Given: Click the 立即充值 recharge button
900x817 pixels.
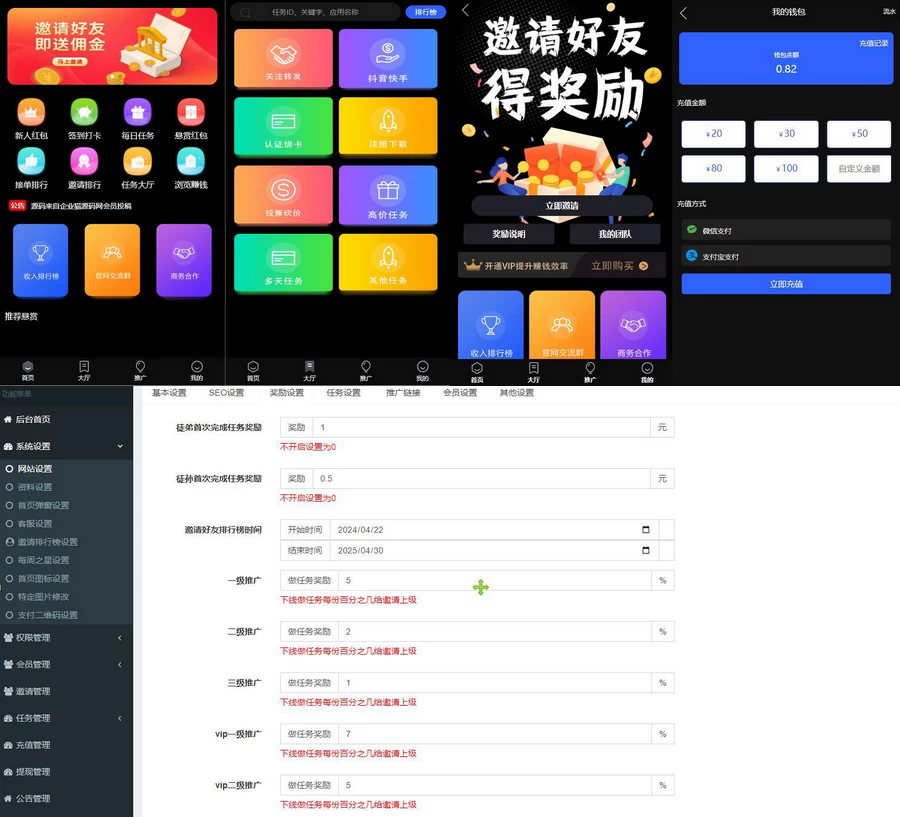Looking at the screenshot, I should 787,286.
